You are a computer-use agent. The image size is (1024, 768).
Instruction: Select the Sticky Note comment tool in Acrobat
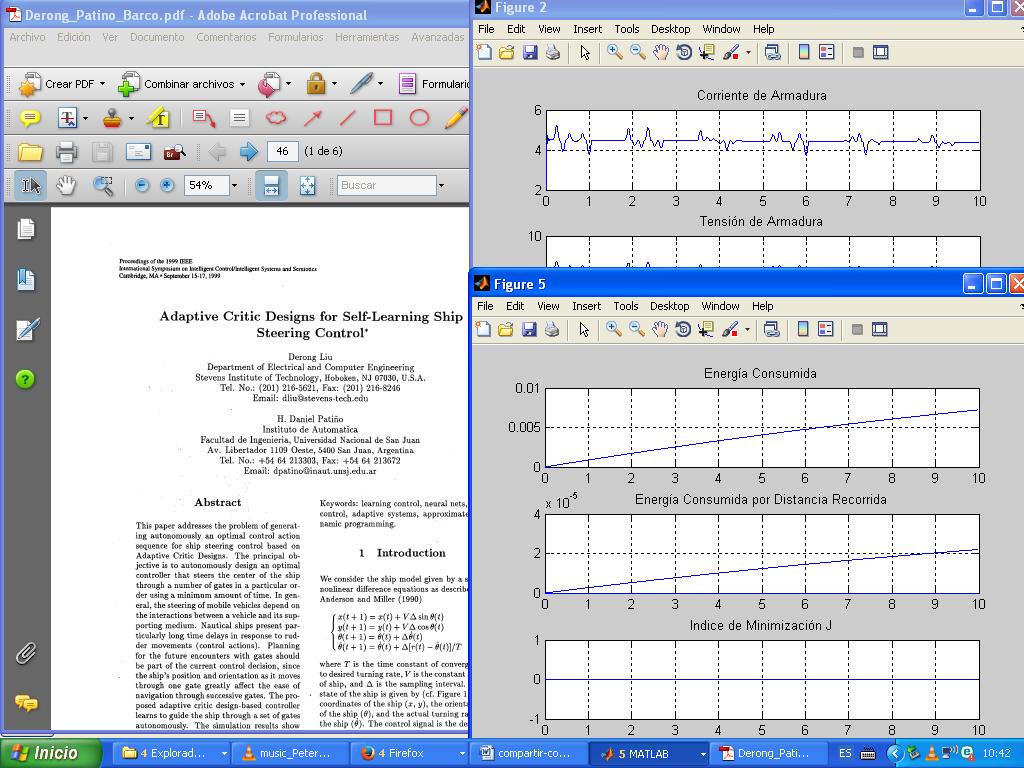(30, 118)
